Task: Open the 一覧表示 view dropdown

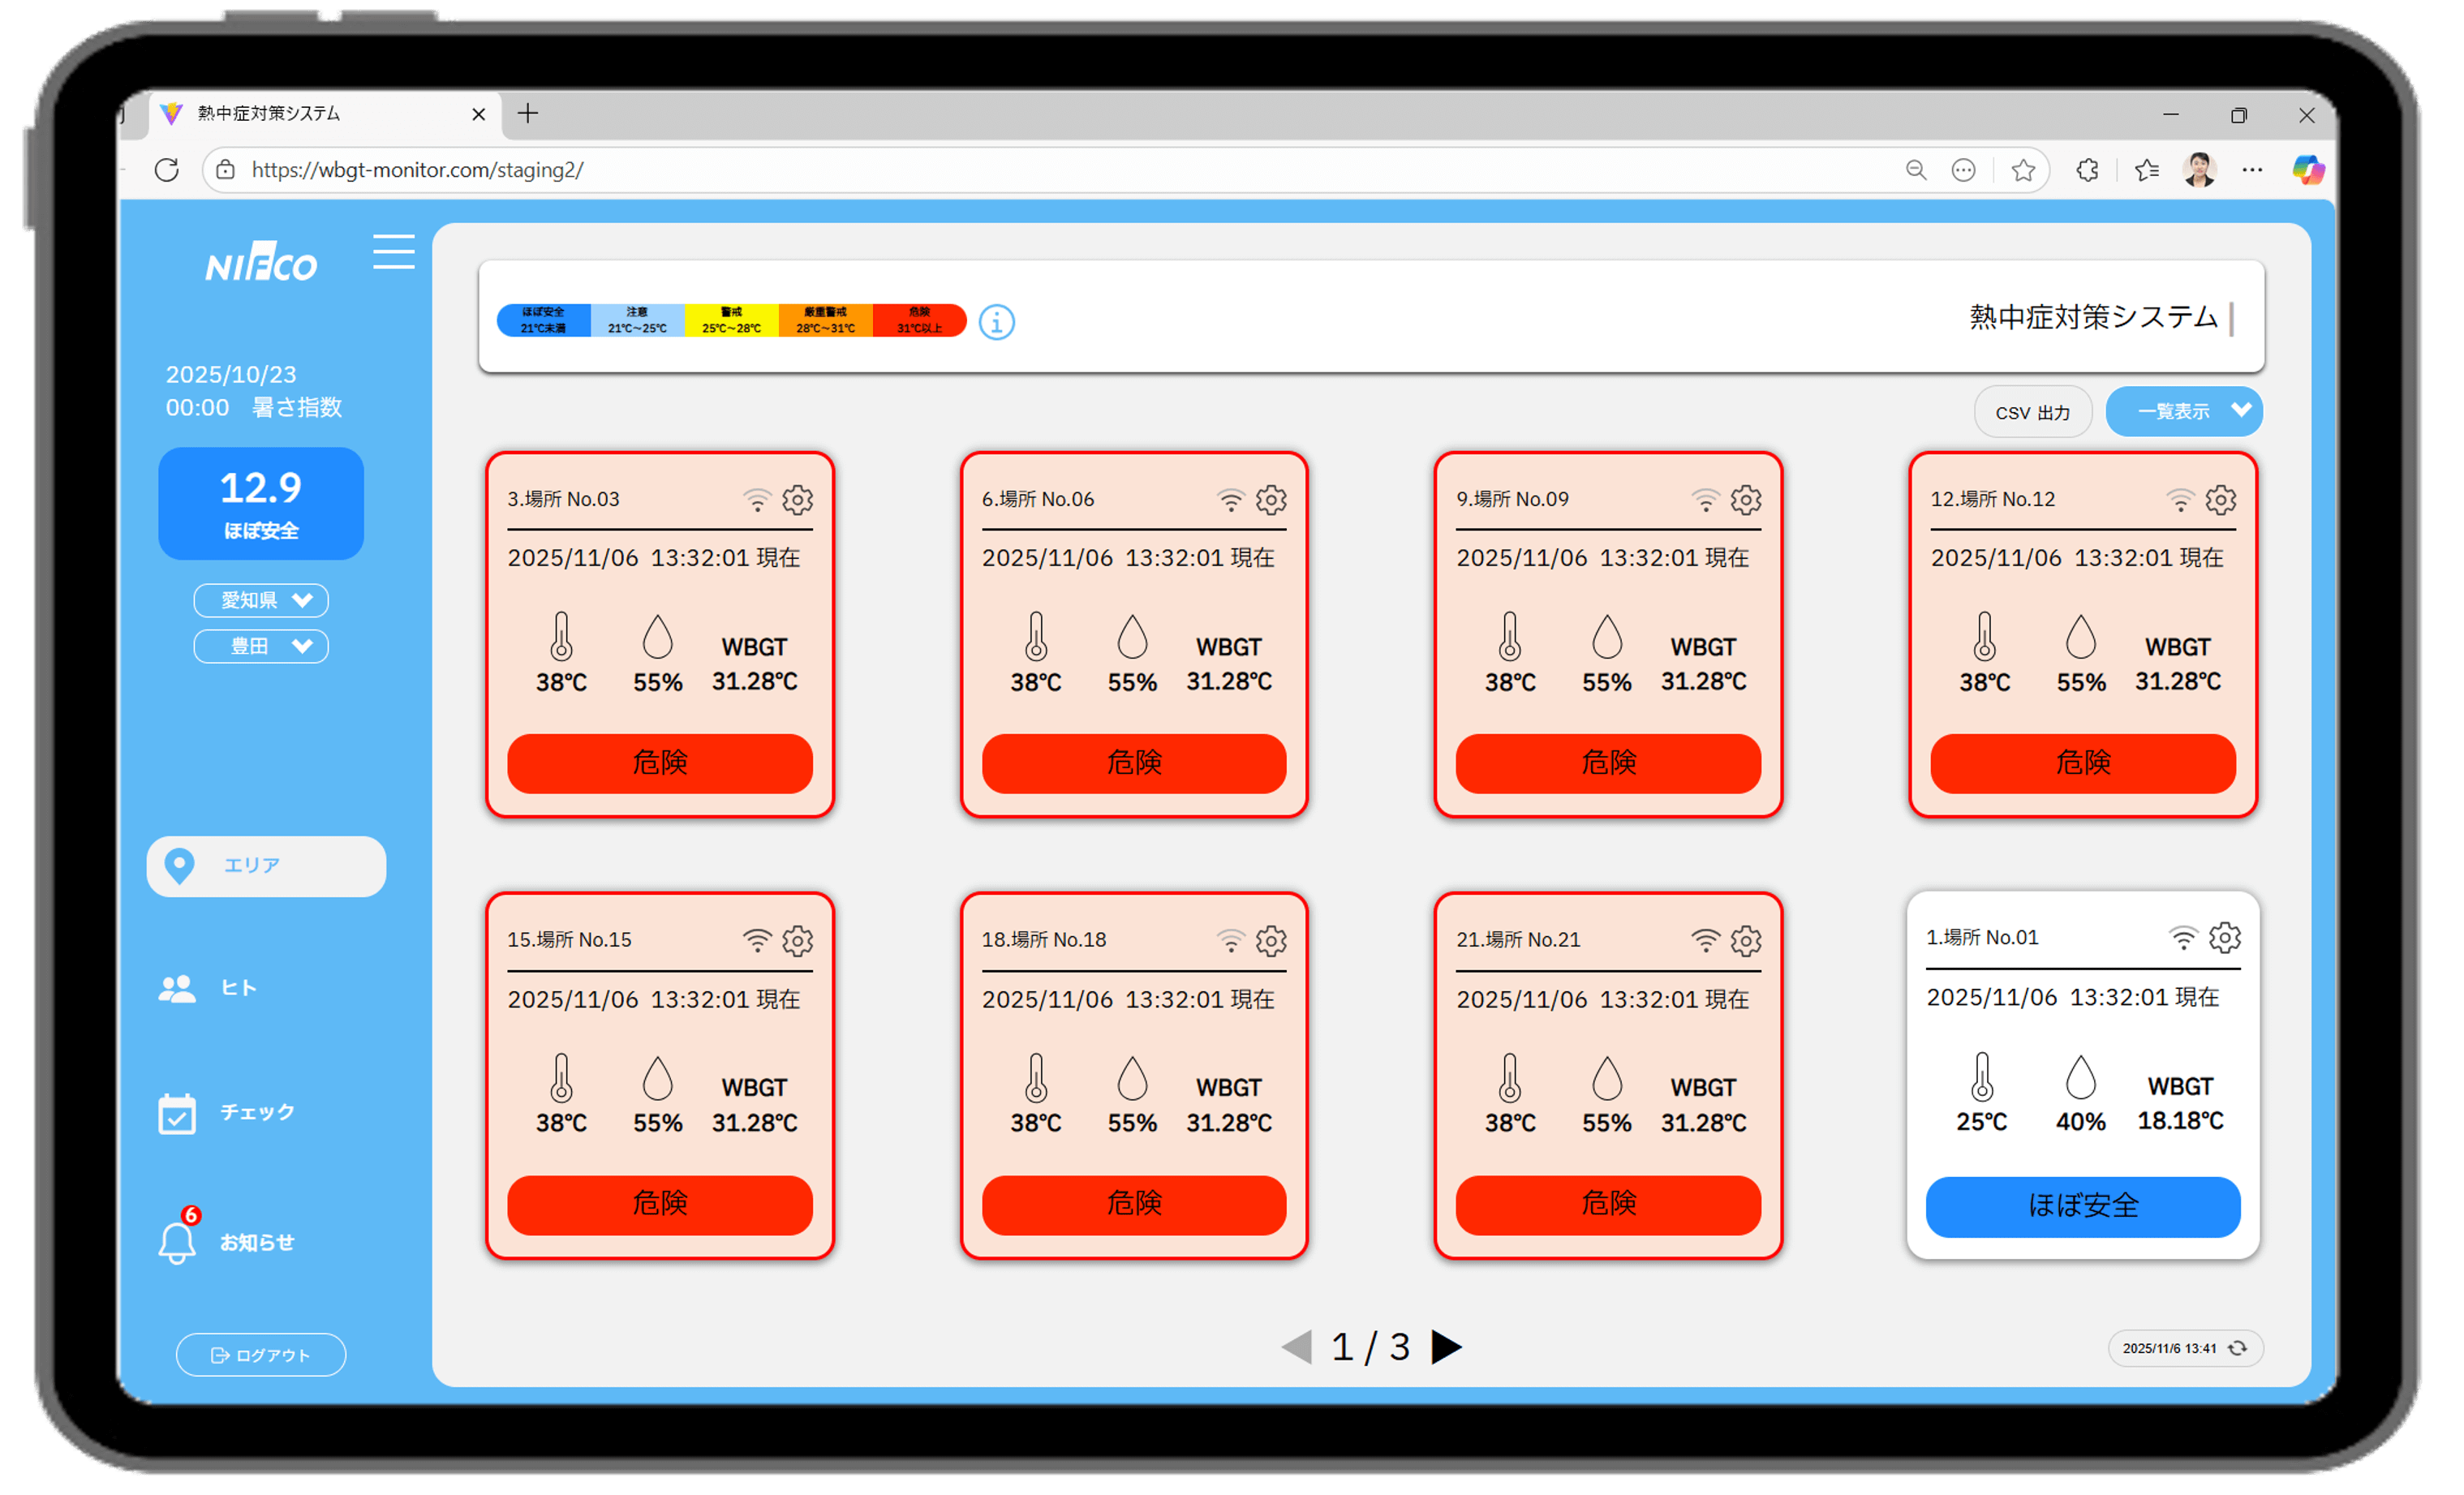Action: point(2183,411)
